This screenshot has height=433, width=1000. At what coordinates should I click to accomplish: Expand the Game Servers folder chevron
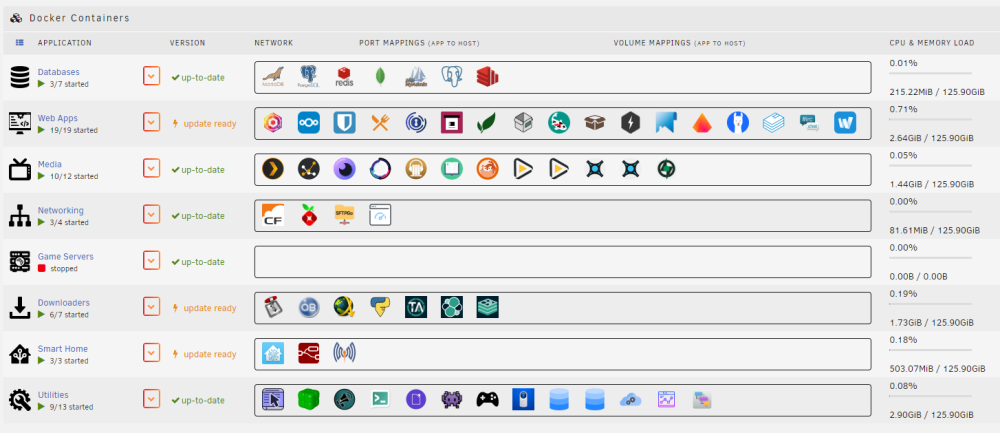151,261
